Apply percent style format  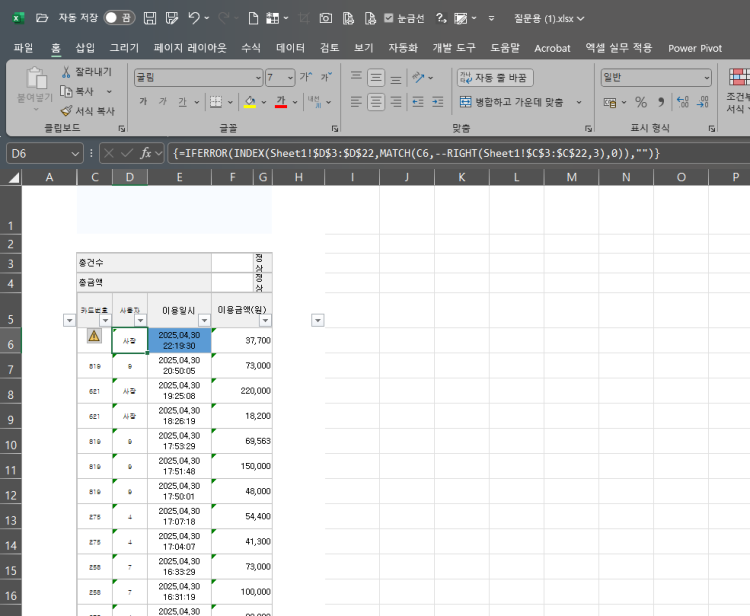click(x=641, y=102)
